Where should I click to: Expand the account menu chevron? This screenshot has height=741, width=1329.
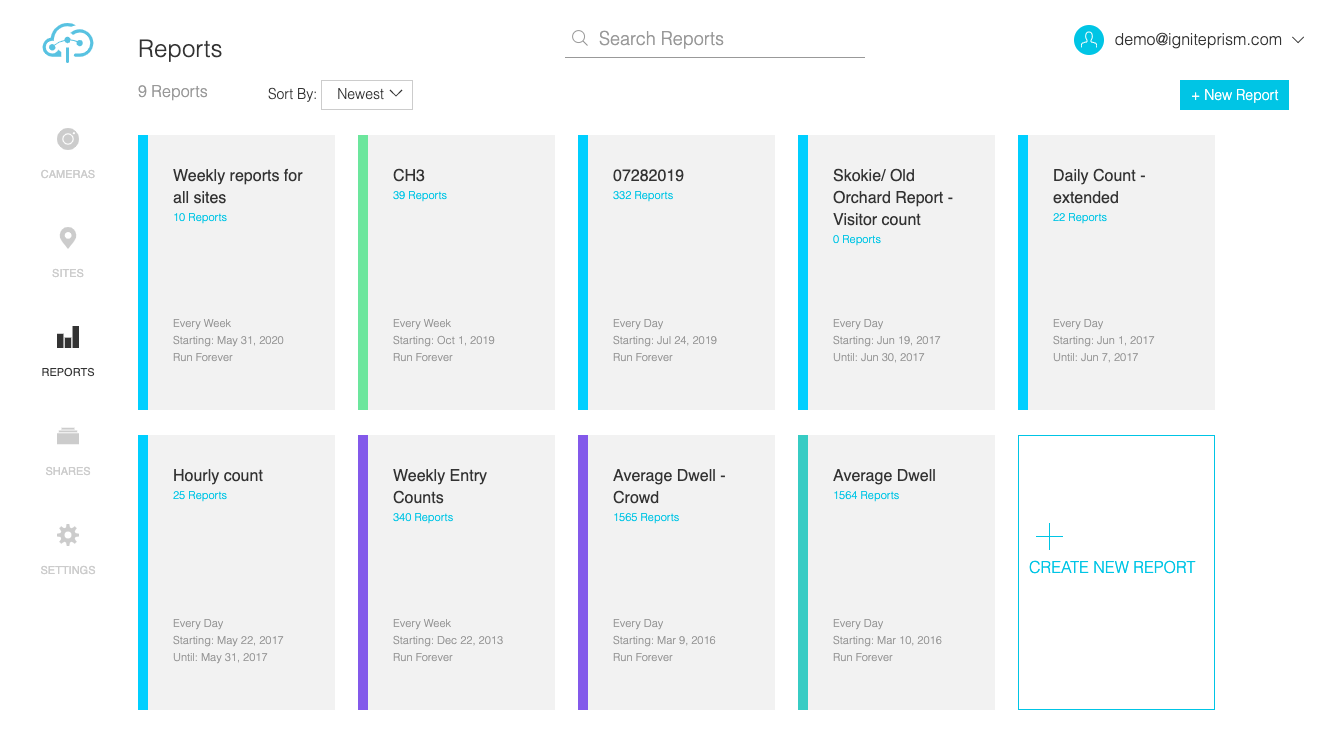(x=1298, y=40)
